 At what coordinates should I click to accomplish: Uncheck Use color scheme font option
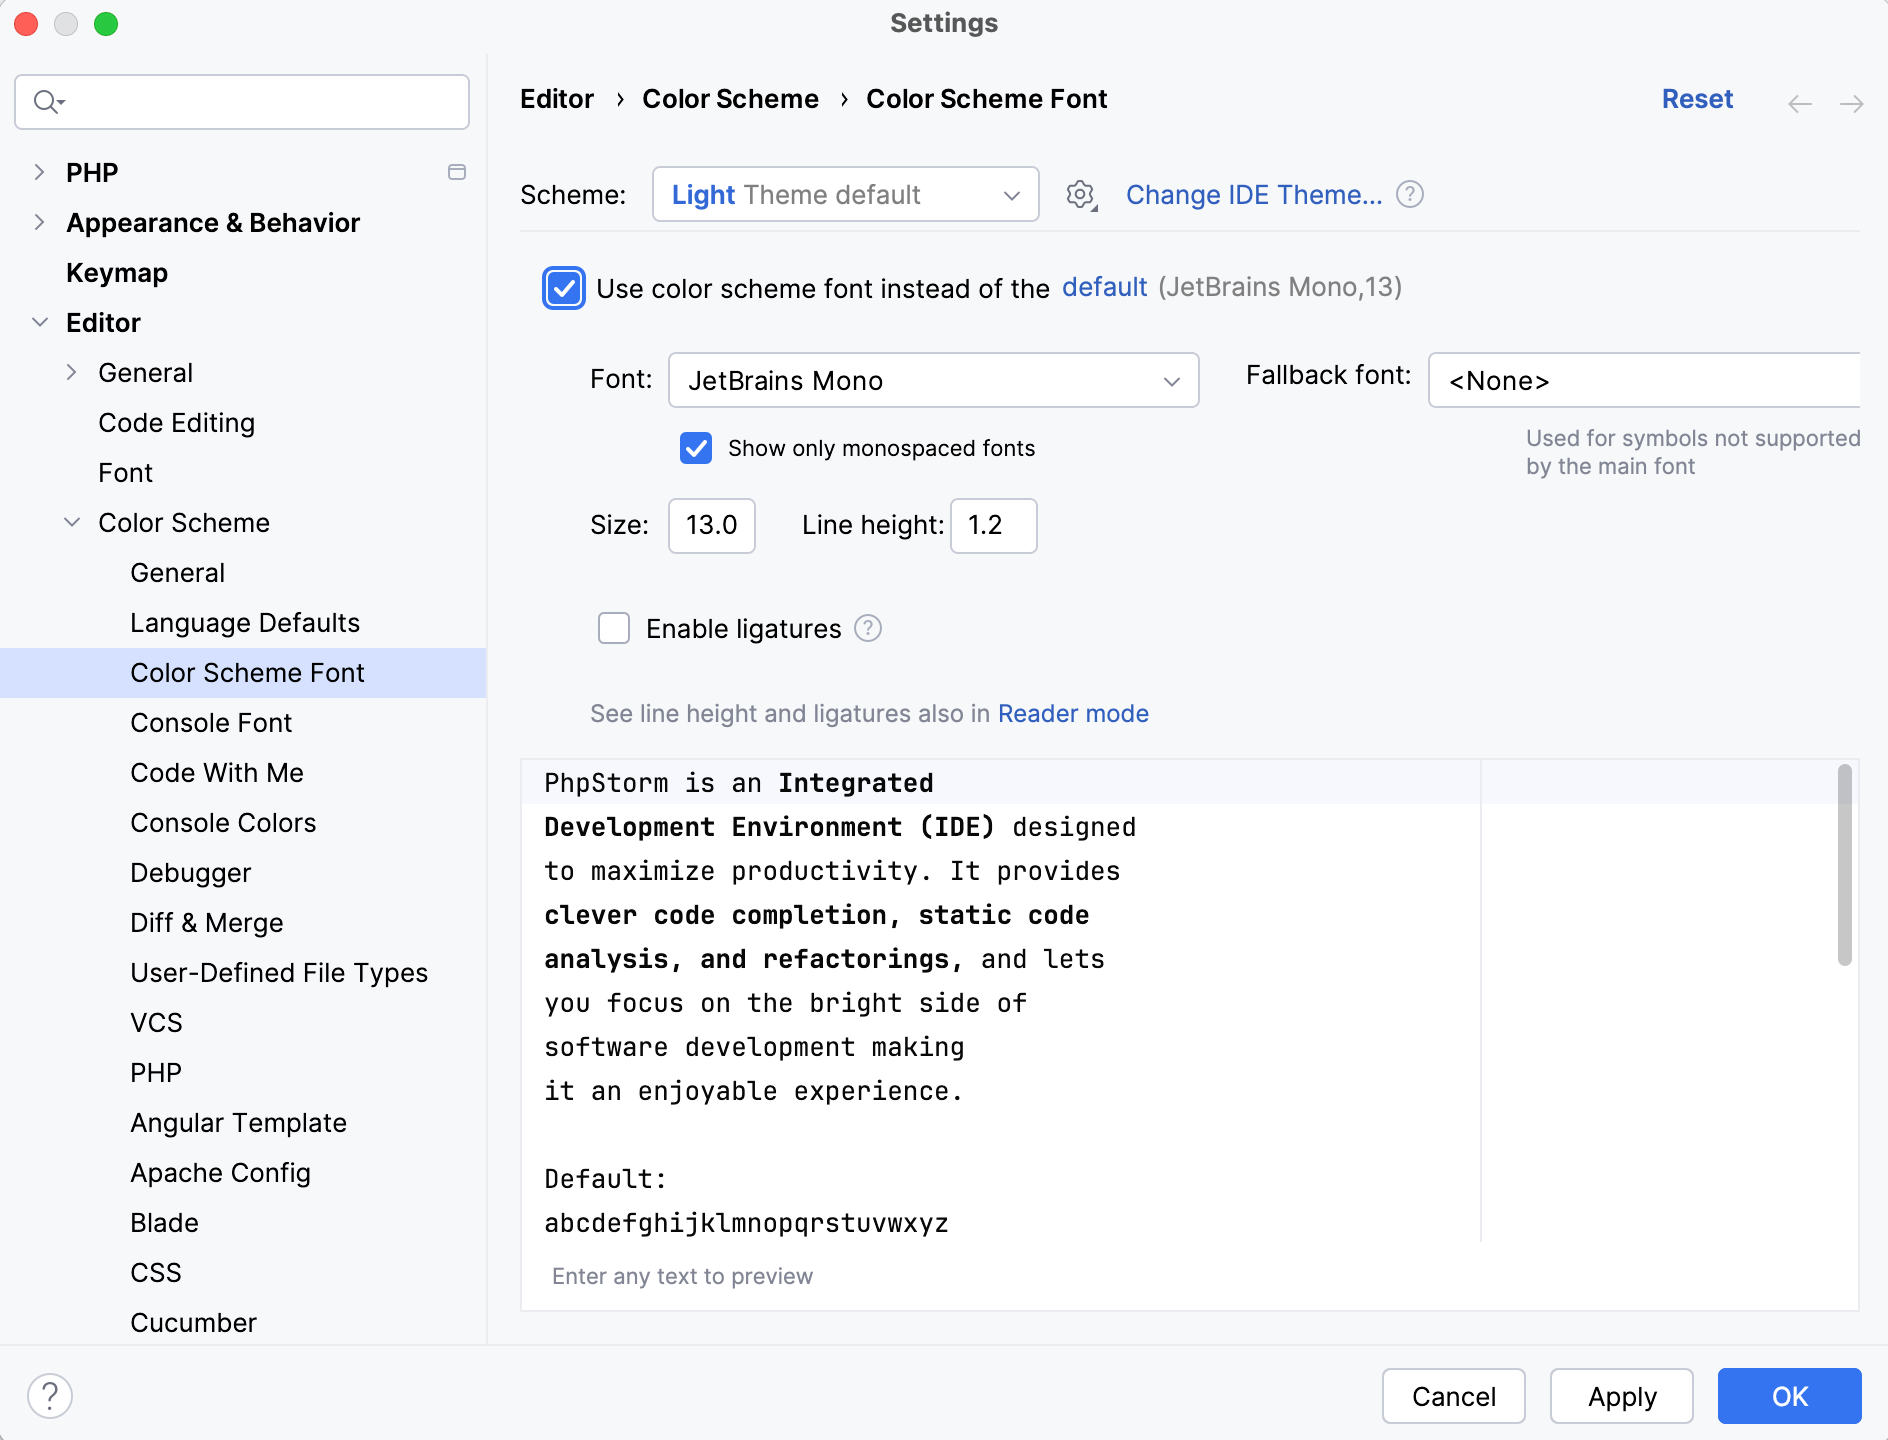[x=564, y=288]
